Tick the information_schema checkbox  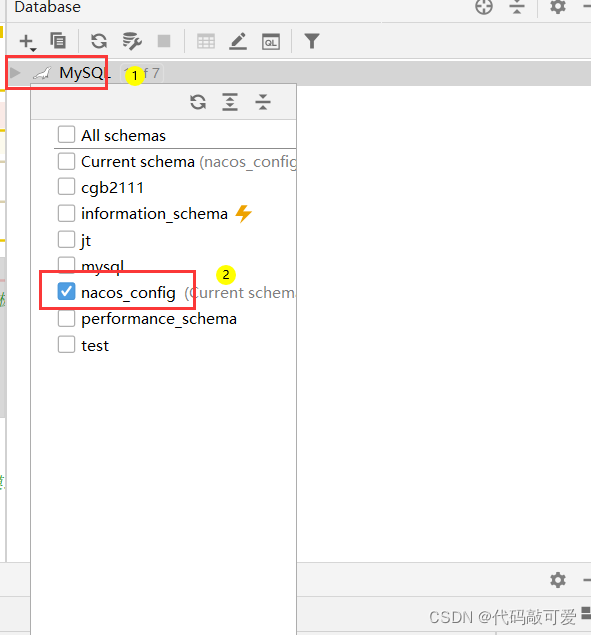tap(66, 213)
